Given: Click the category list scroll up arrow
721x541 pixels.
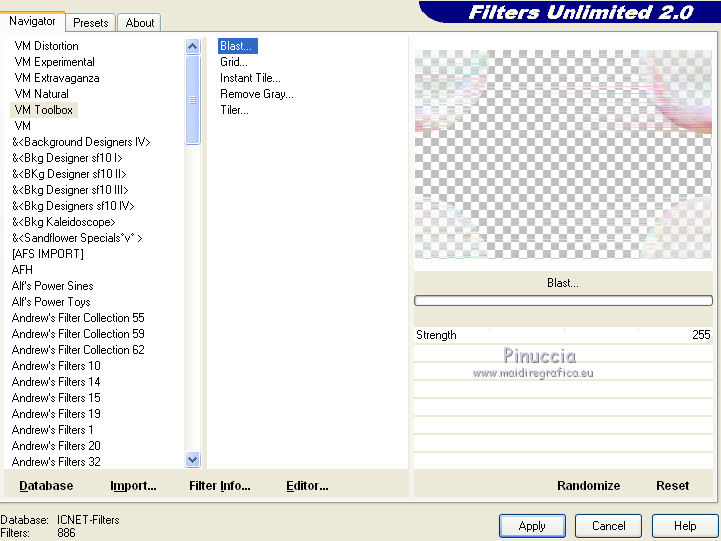Looking at the screenshot, I should pyautogui.click(x=193, y=46).
